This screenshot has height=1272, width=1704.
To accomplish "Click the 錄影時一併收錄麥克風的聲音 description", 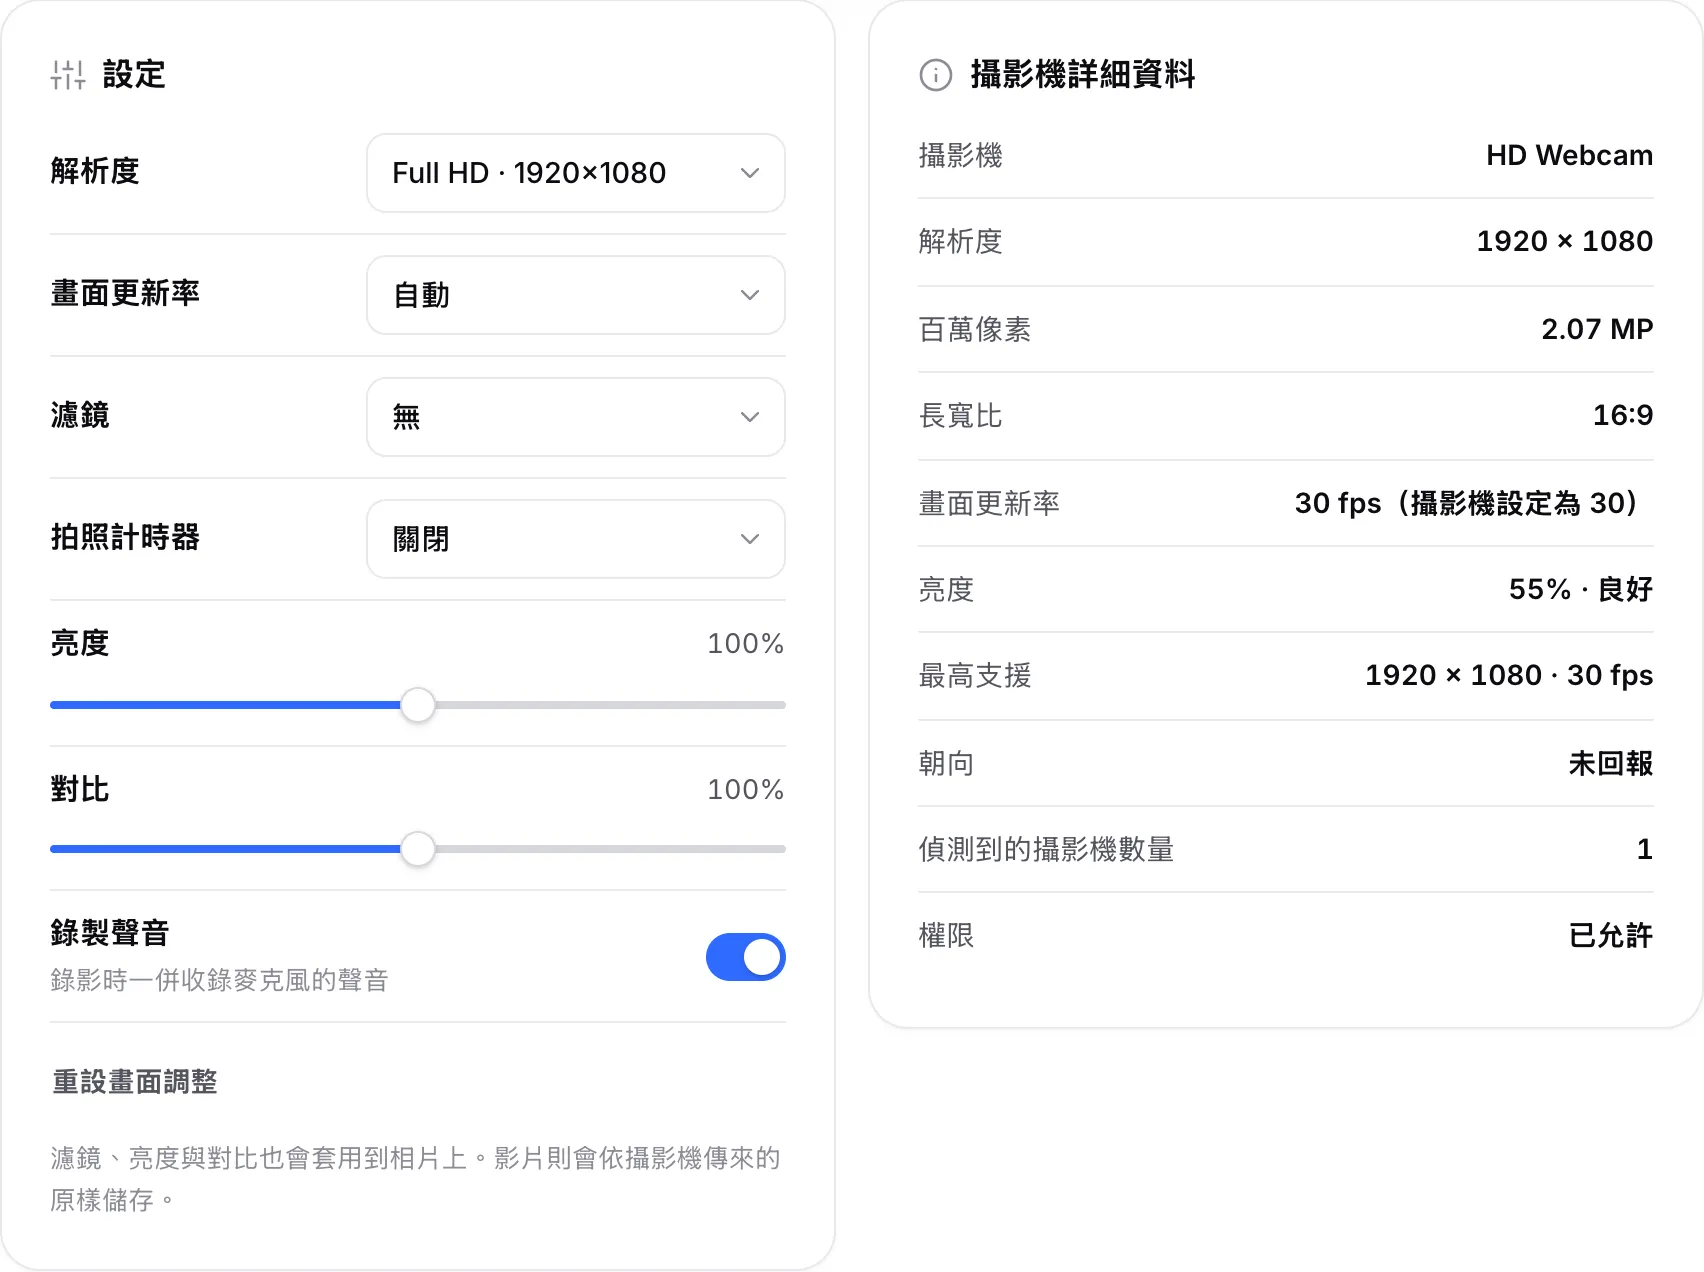I will tap(219, 980).
